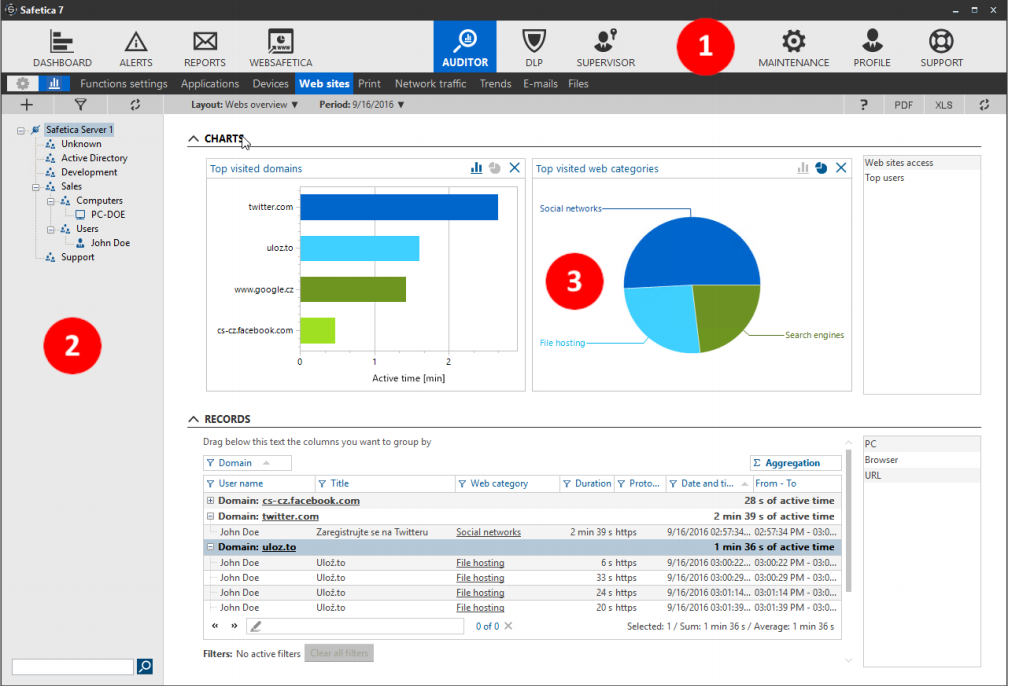The height and width of the screenshot is (686, 1010).
Task: Open the Reports envelope icon
Action: tap(204, 43)
